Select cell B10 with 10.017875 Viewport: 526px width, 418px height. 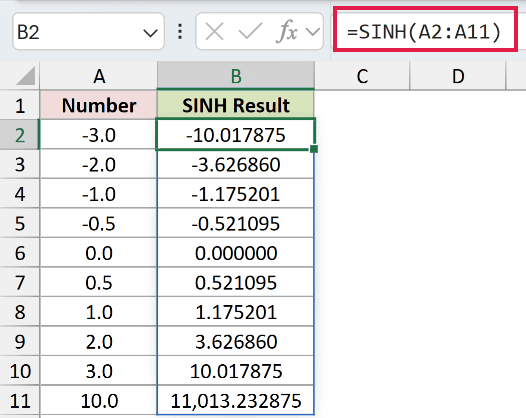pyautogui.click(x=235, y=371)
